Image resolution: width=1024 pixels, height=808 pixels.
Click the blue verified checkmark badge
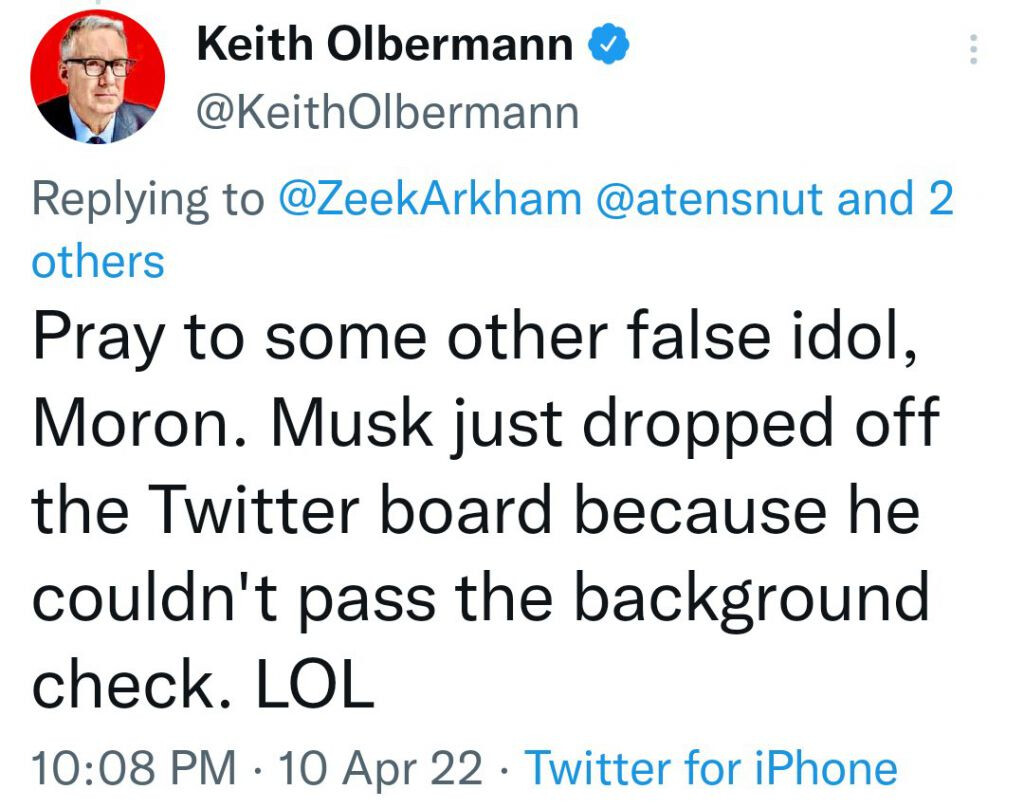tap(609, 44)
